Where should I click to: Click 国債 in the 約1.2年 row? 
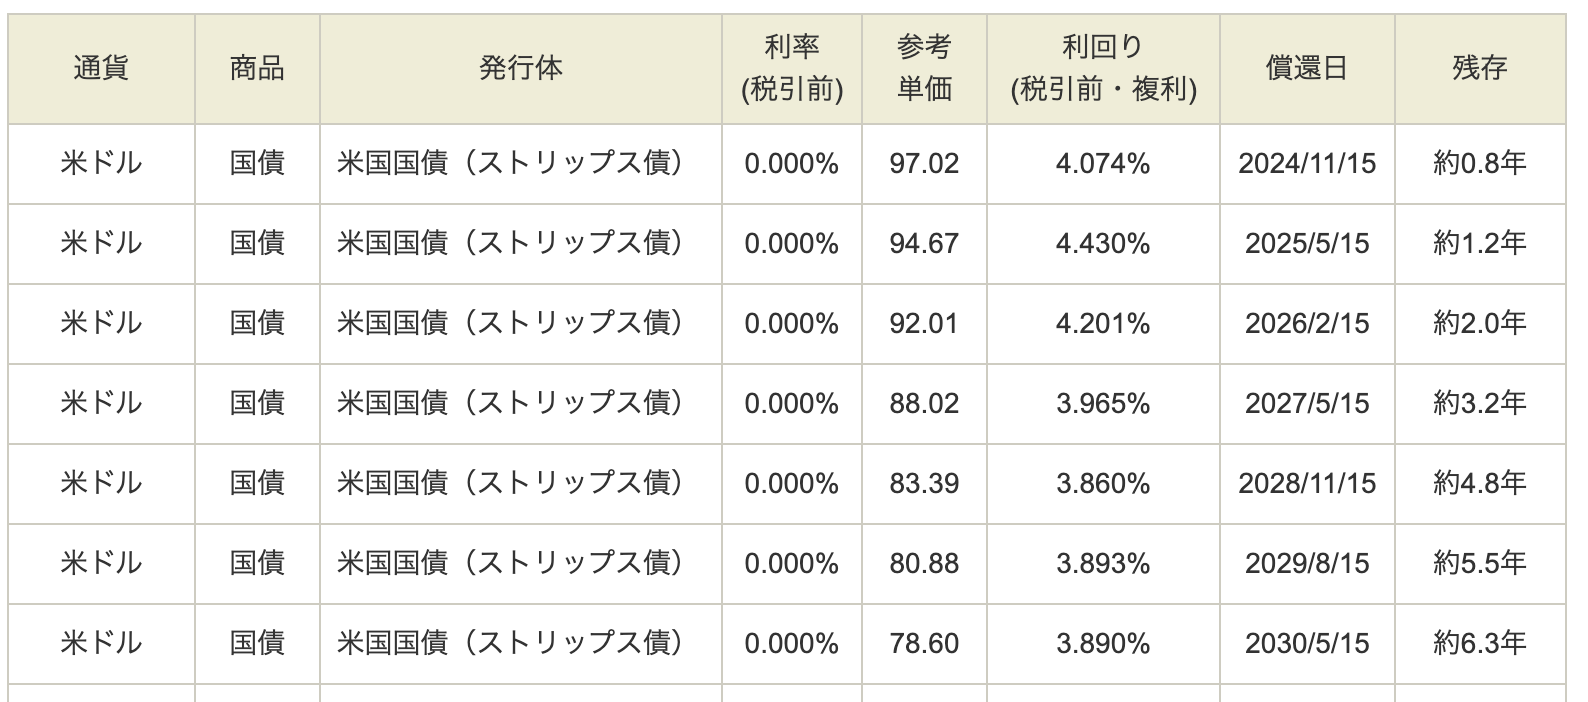click(257, 243)
